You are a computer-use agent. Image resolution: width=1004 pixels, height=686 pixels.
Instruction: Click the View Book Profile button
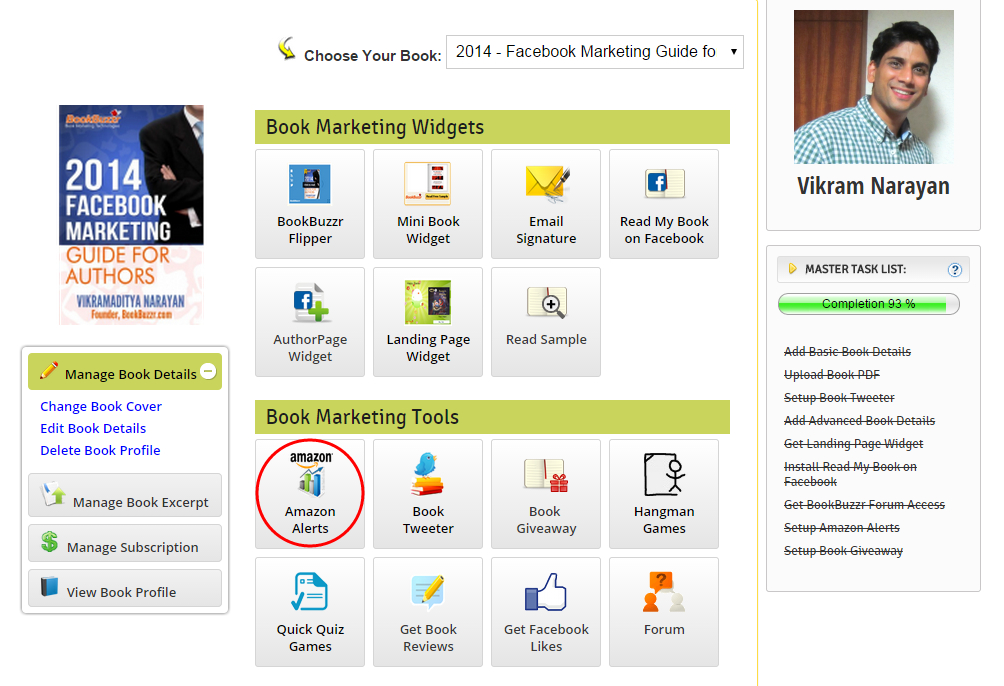point(125,588)
